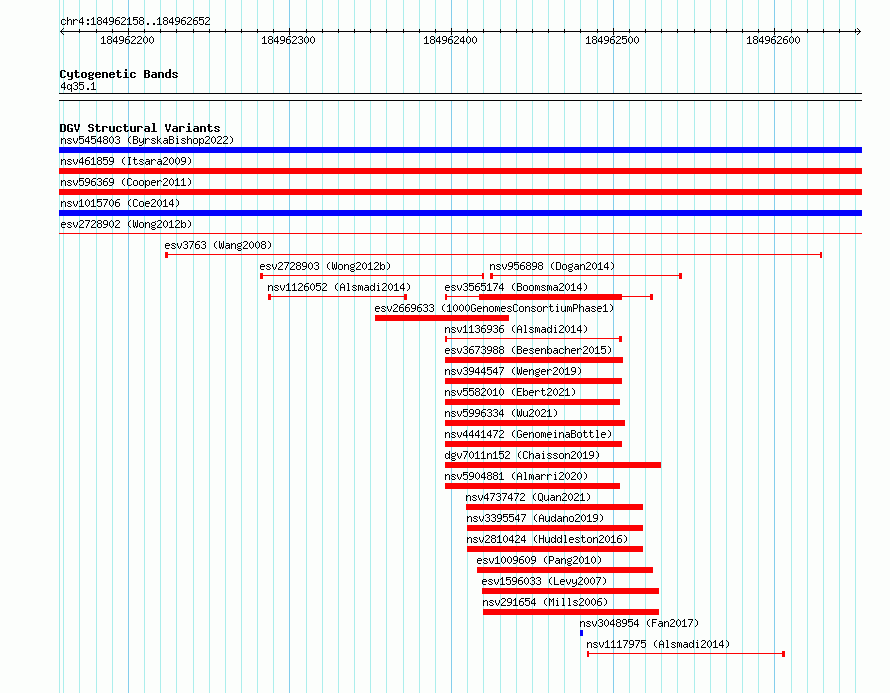890x693 pixels.
Task: Open the nsv461859 (Itsara2009) label
Action: tap(126, 161)
